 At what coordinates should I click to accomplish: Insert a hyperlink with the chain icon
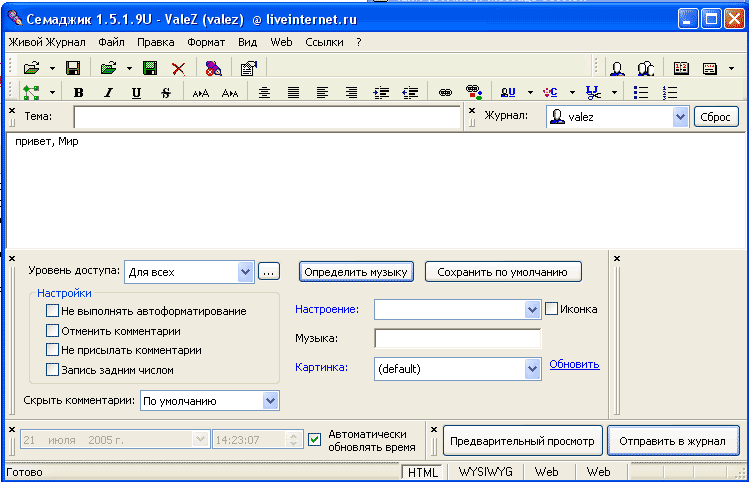tap(445, 92)
